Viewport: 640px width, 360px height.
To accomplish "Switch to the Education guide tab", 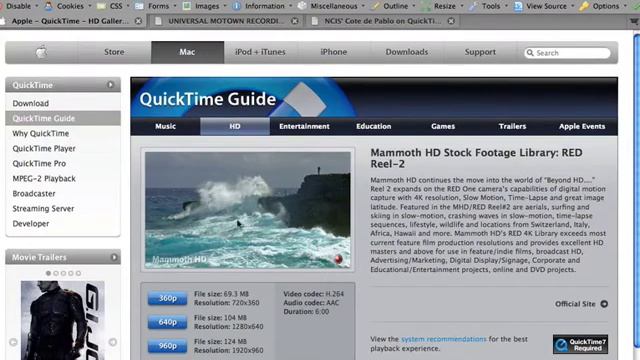I will point(373,127).
